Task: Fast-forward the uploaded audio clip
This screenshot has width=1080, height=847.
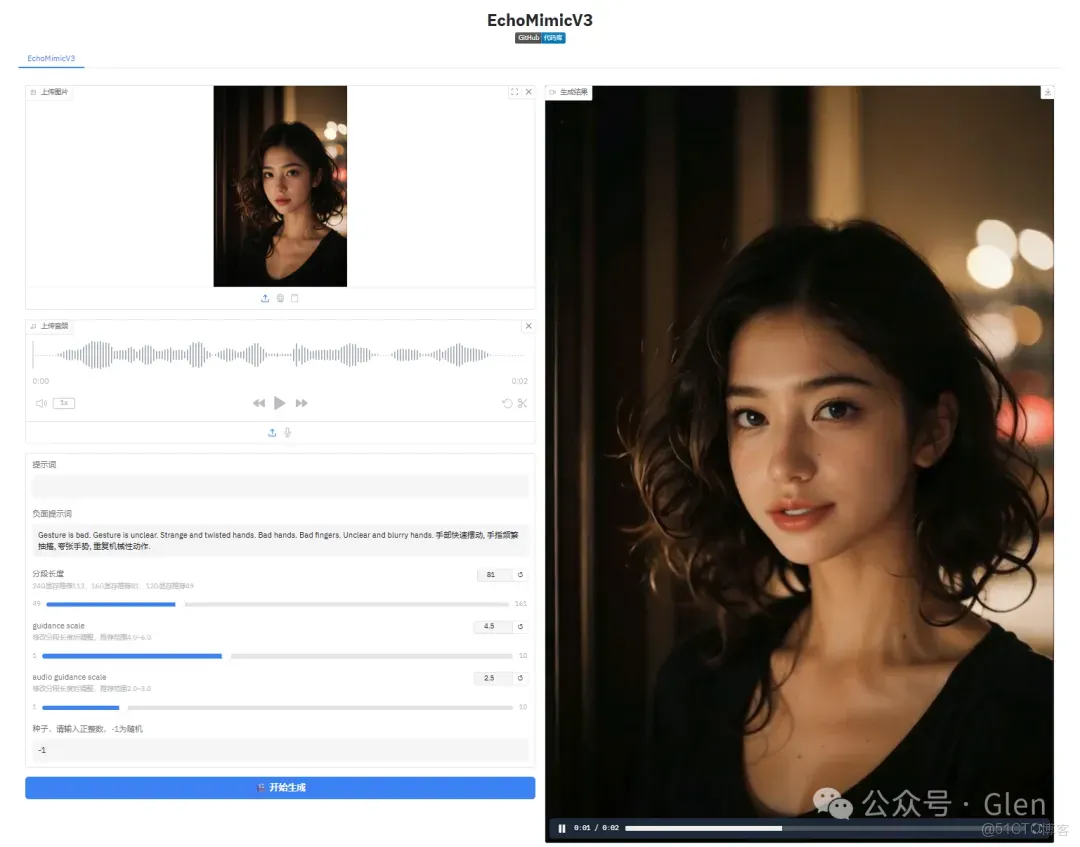Action: pos(302,403)
